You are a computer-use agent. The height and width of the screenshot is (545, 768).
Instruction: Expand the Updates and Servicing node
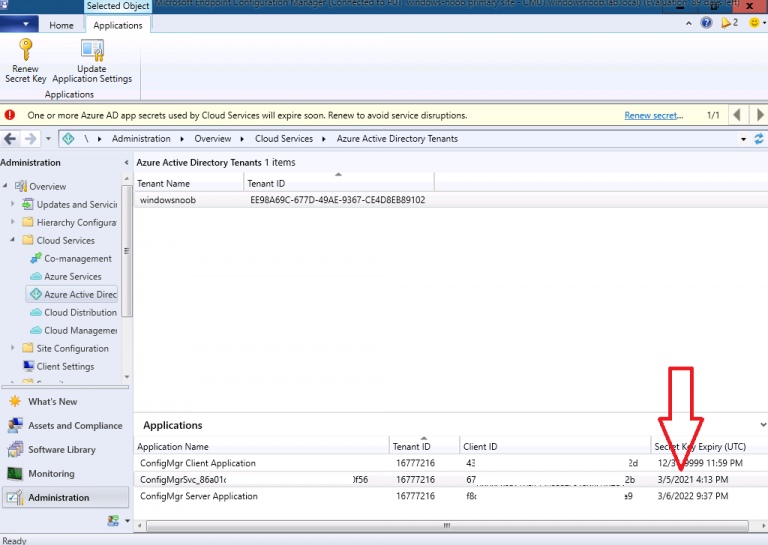13,205
